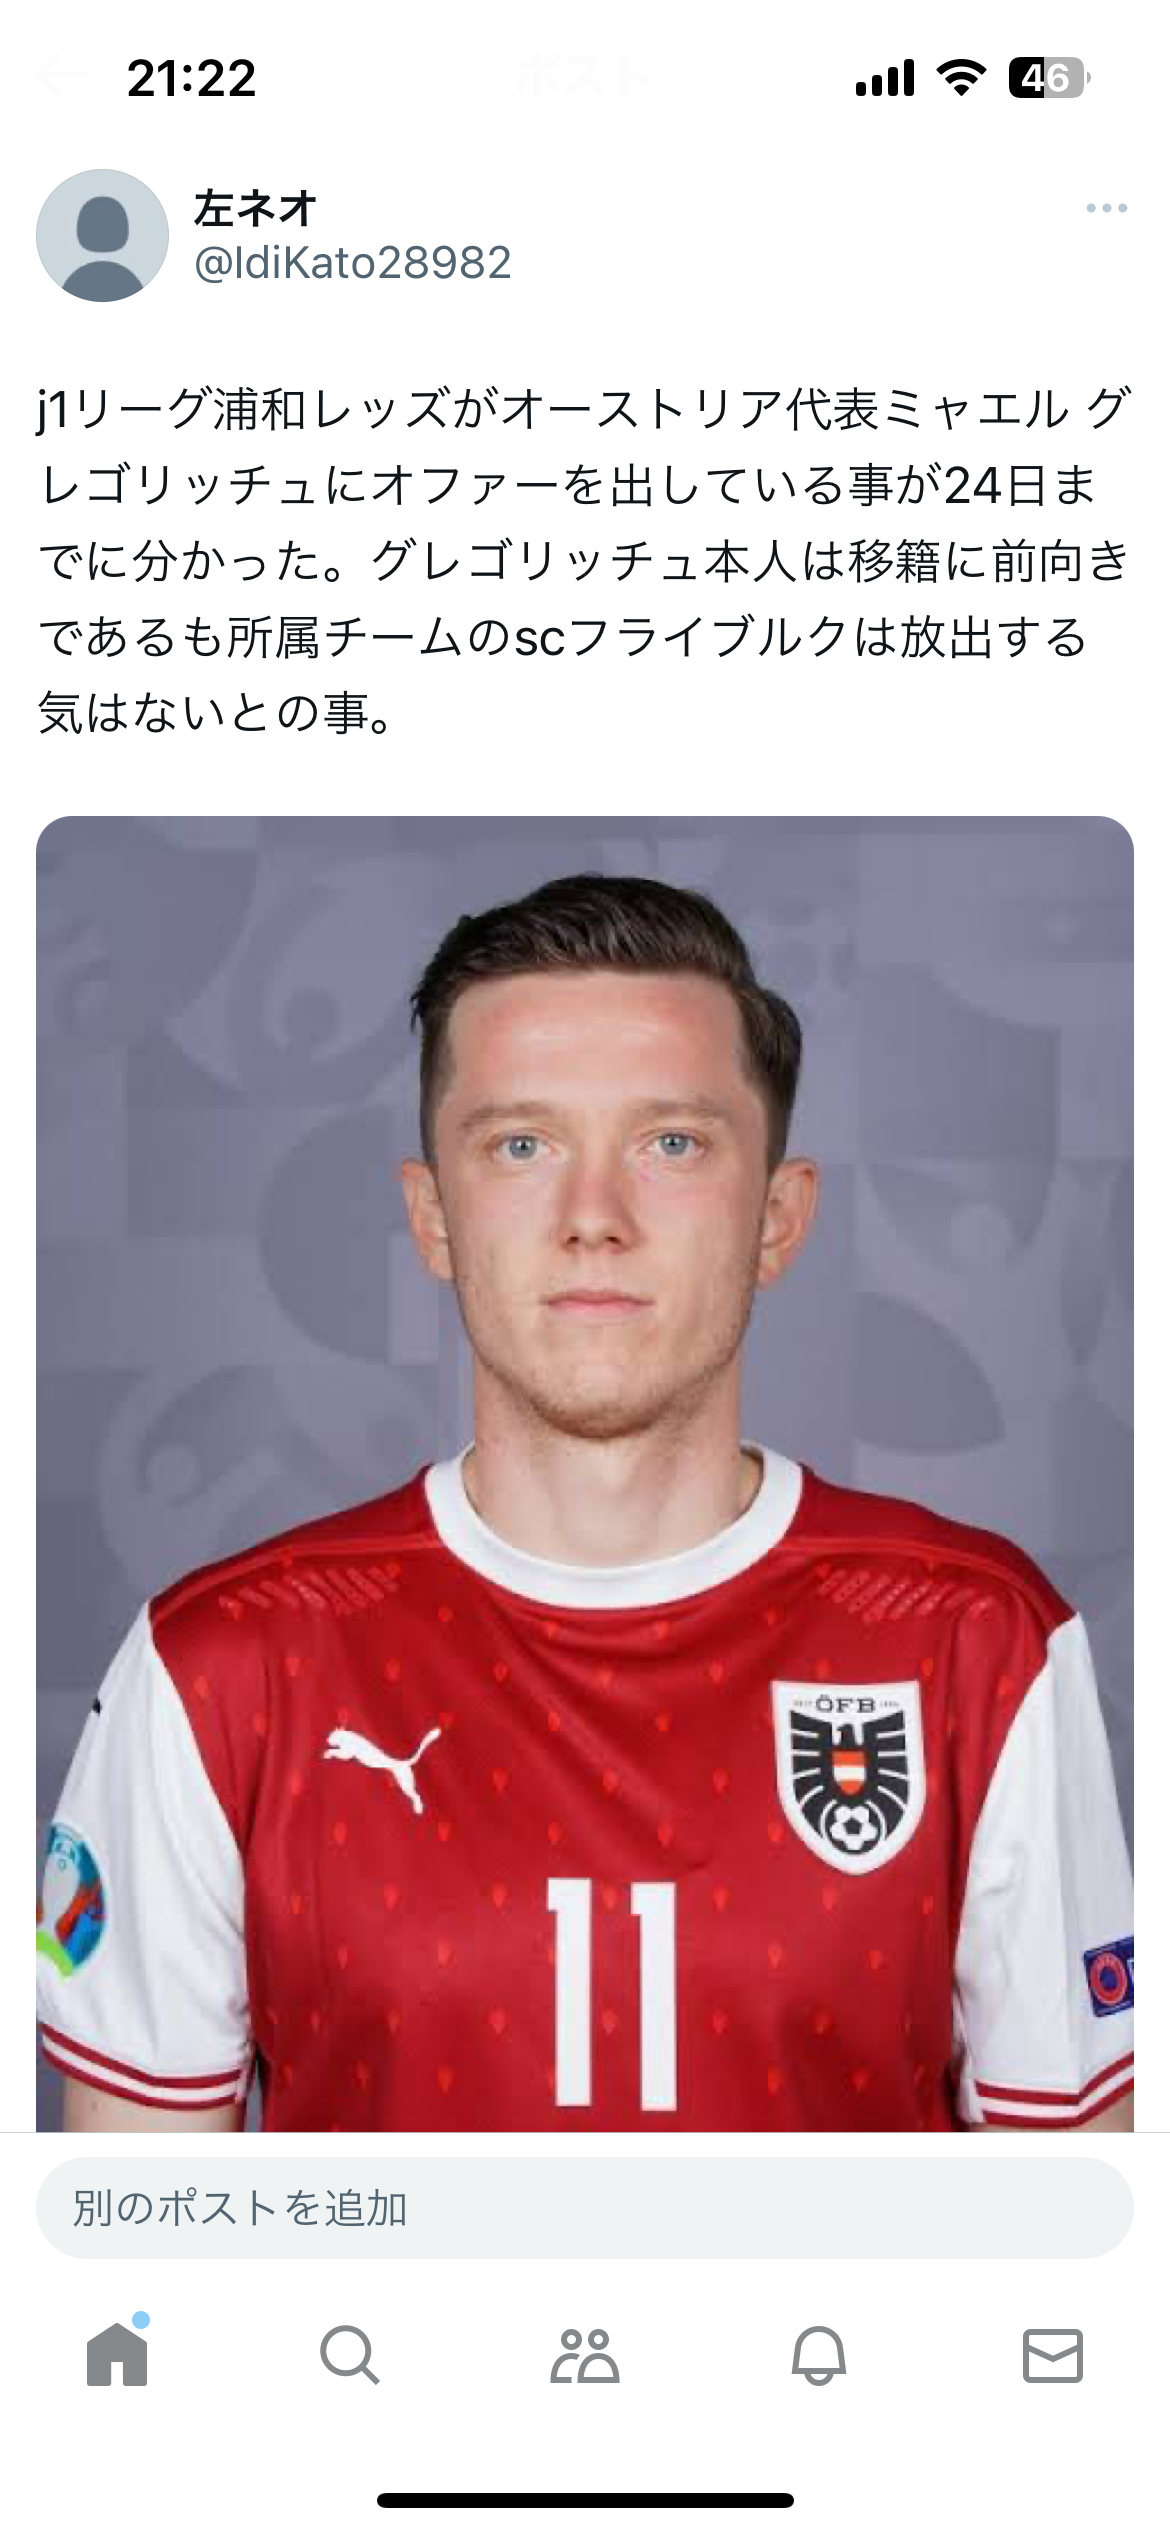Image resolution: width=1170 pixels, height=2532 pixels.
Task: Open the Home tab icon
Action: tap(117, 2354)
